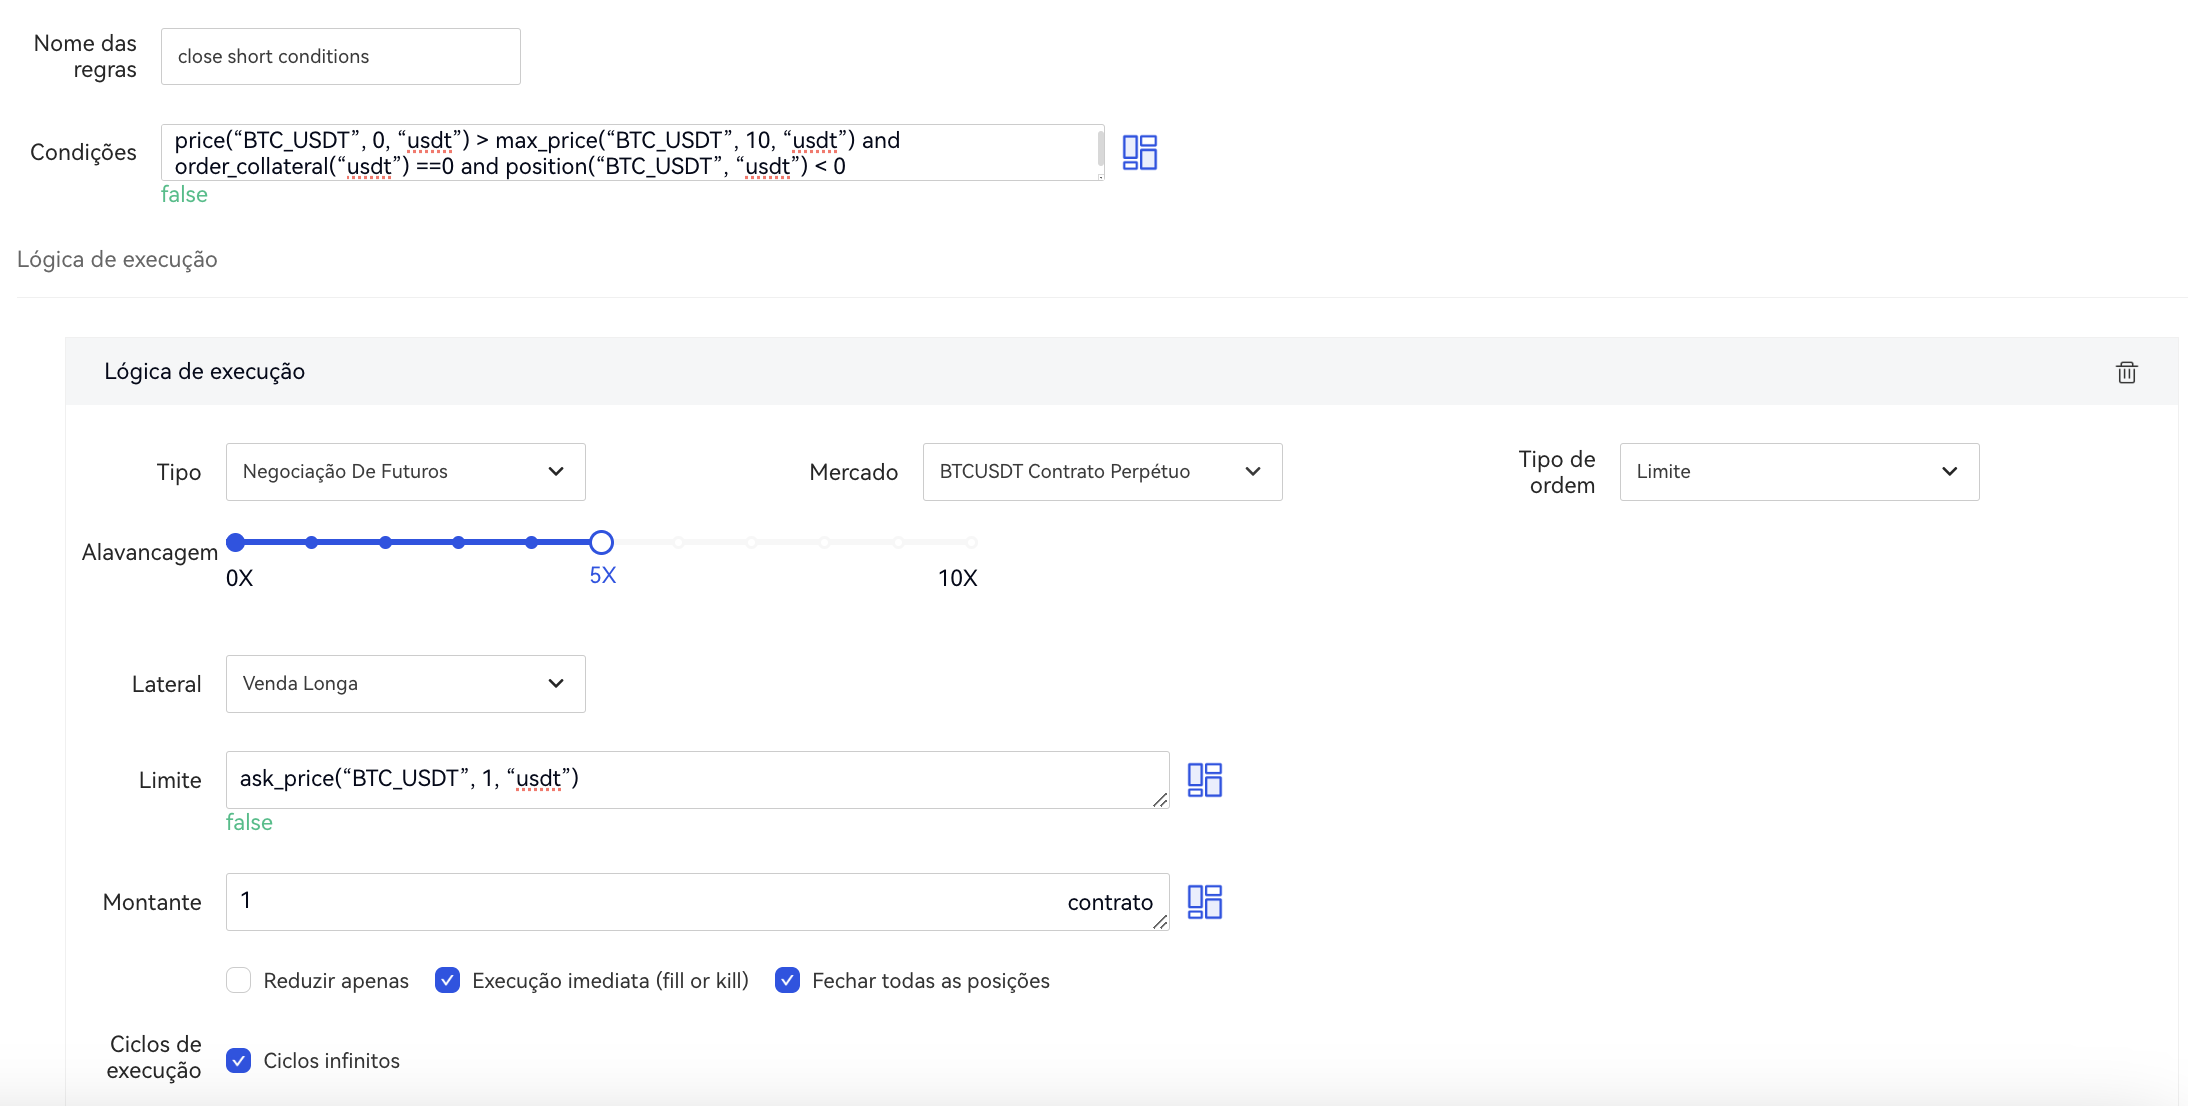Open the Tipo de ordem Limite dropdown
2188x1106 pixels.
pos(1798,472)
